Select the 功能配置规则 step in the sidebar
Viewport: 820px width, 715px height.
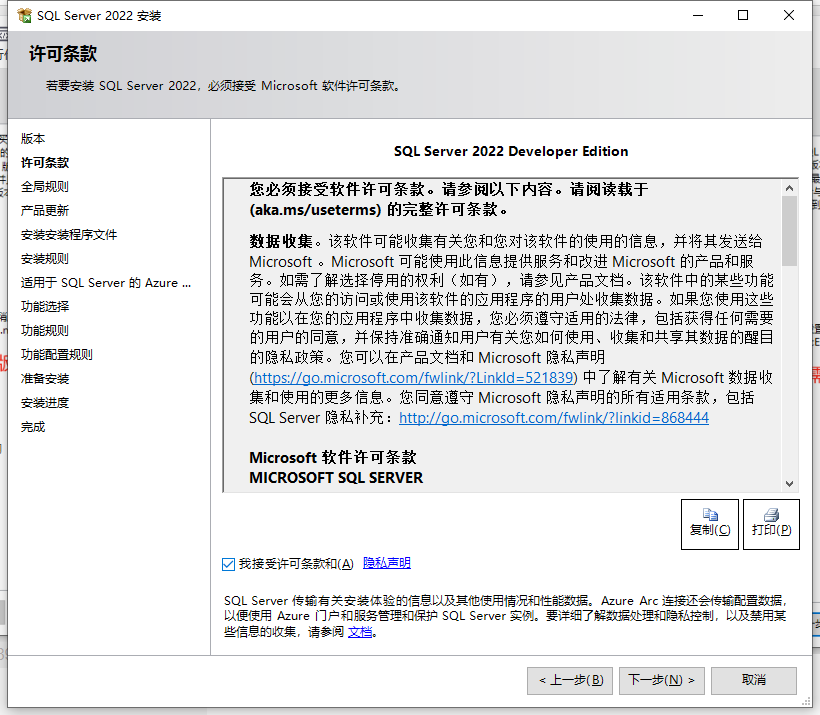pyautogui.click(x=57, y=355)
